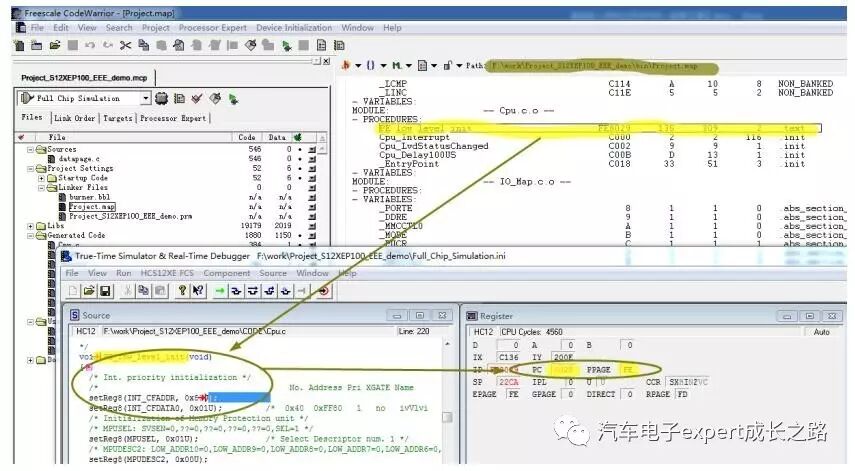Viewport: 855px width, 471px height.
Task: Switch to the Link Order tab
Action: pos(75,118)
